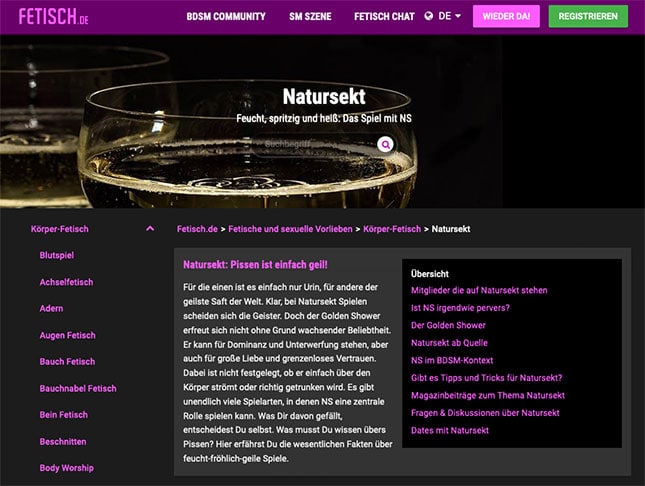The image size is (645, 486).
Task: Select Körper-Fetisch sidebar heading
Action: tap(60, 229)
